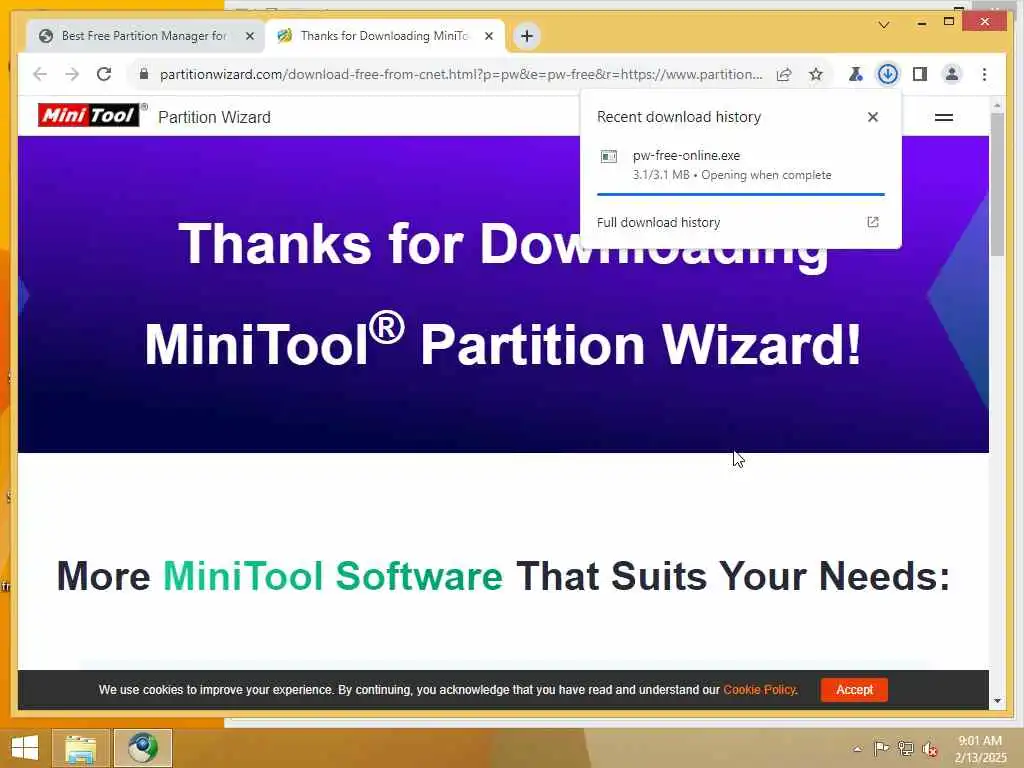Screen dimensions: 1024x768
Task: Click the page vertical scrollbar thumb
Action: click(x=997, y=184)
